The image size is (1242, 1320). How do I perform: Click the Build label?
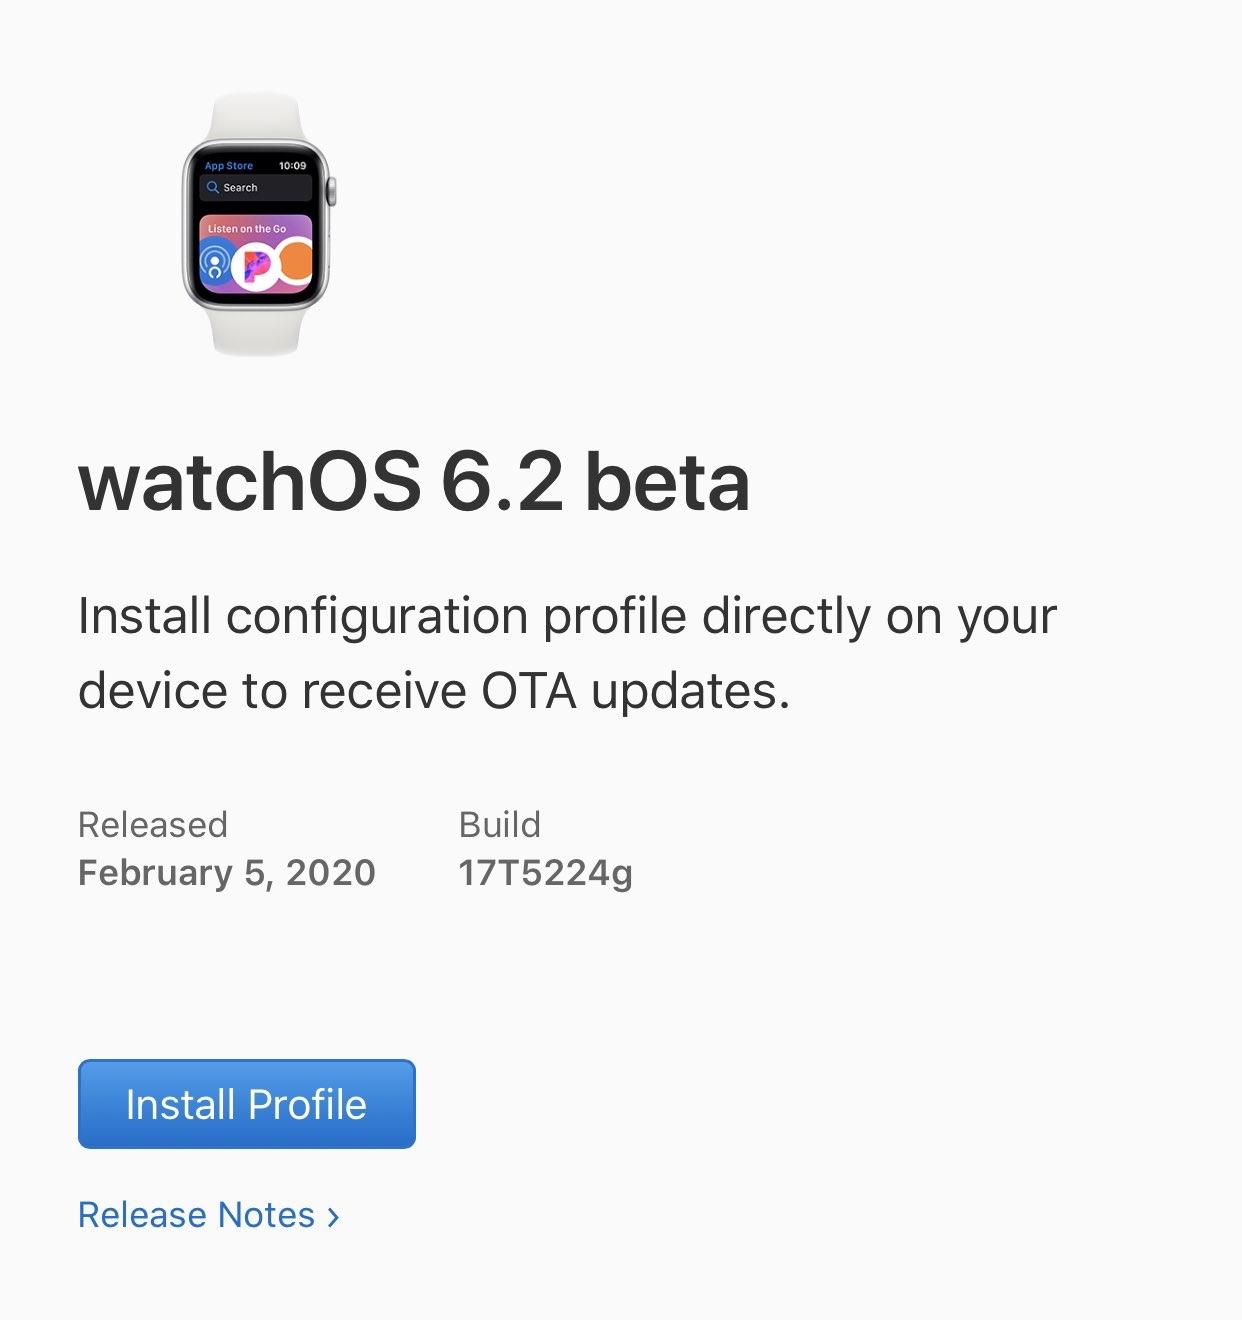tap(499, 825)
